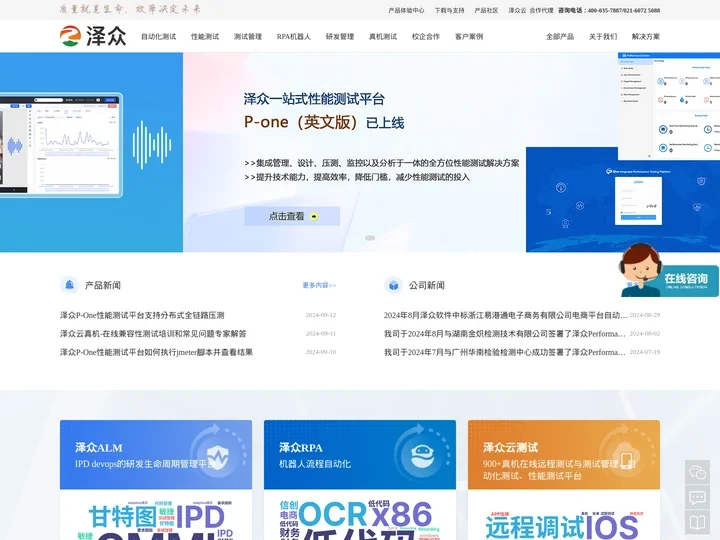The image size is (720, 540).
Task: Open the 泽众云测试 product card
Action: point(564,455)
